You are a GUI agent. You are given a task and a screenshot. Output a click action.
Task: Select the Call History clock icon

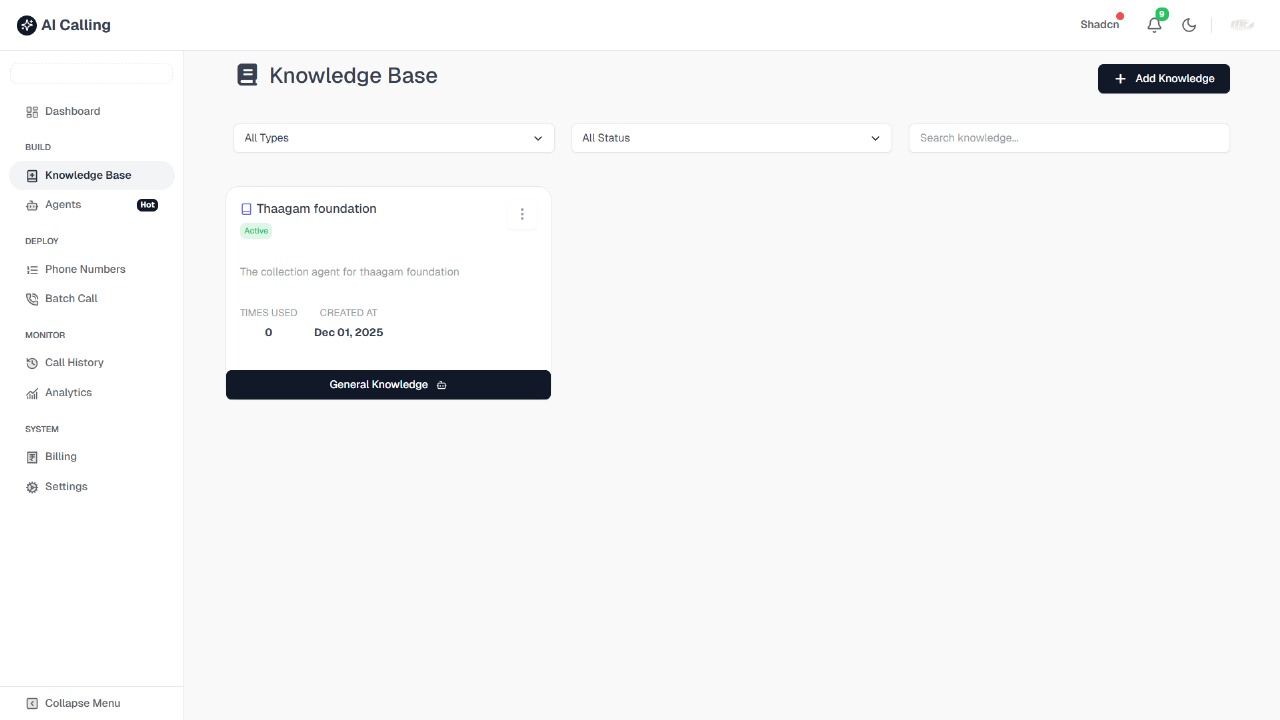pos(31,362)
